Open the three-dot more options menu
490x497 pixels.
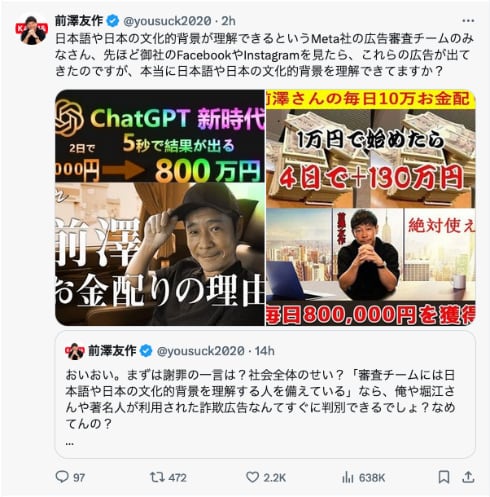pyautogui.click(x=468, y=21)
